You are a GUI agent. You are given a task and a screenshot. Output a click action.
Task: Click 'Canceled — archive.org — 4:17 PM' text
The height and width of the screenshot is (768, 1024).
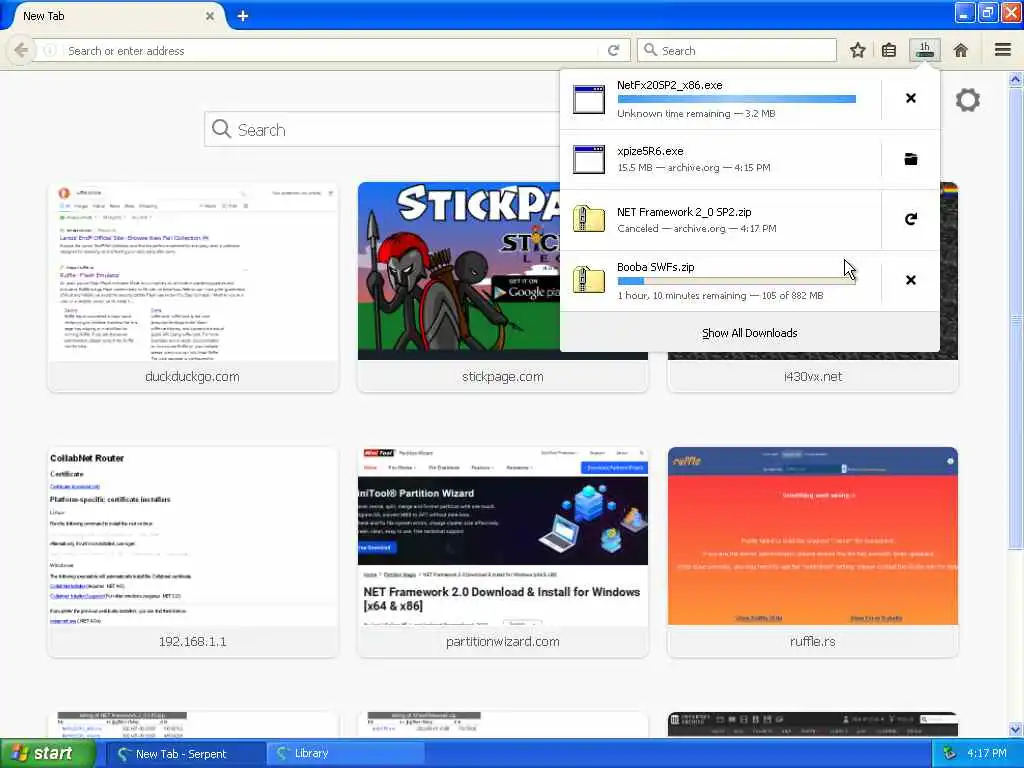696,229
